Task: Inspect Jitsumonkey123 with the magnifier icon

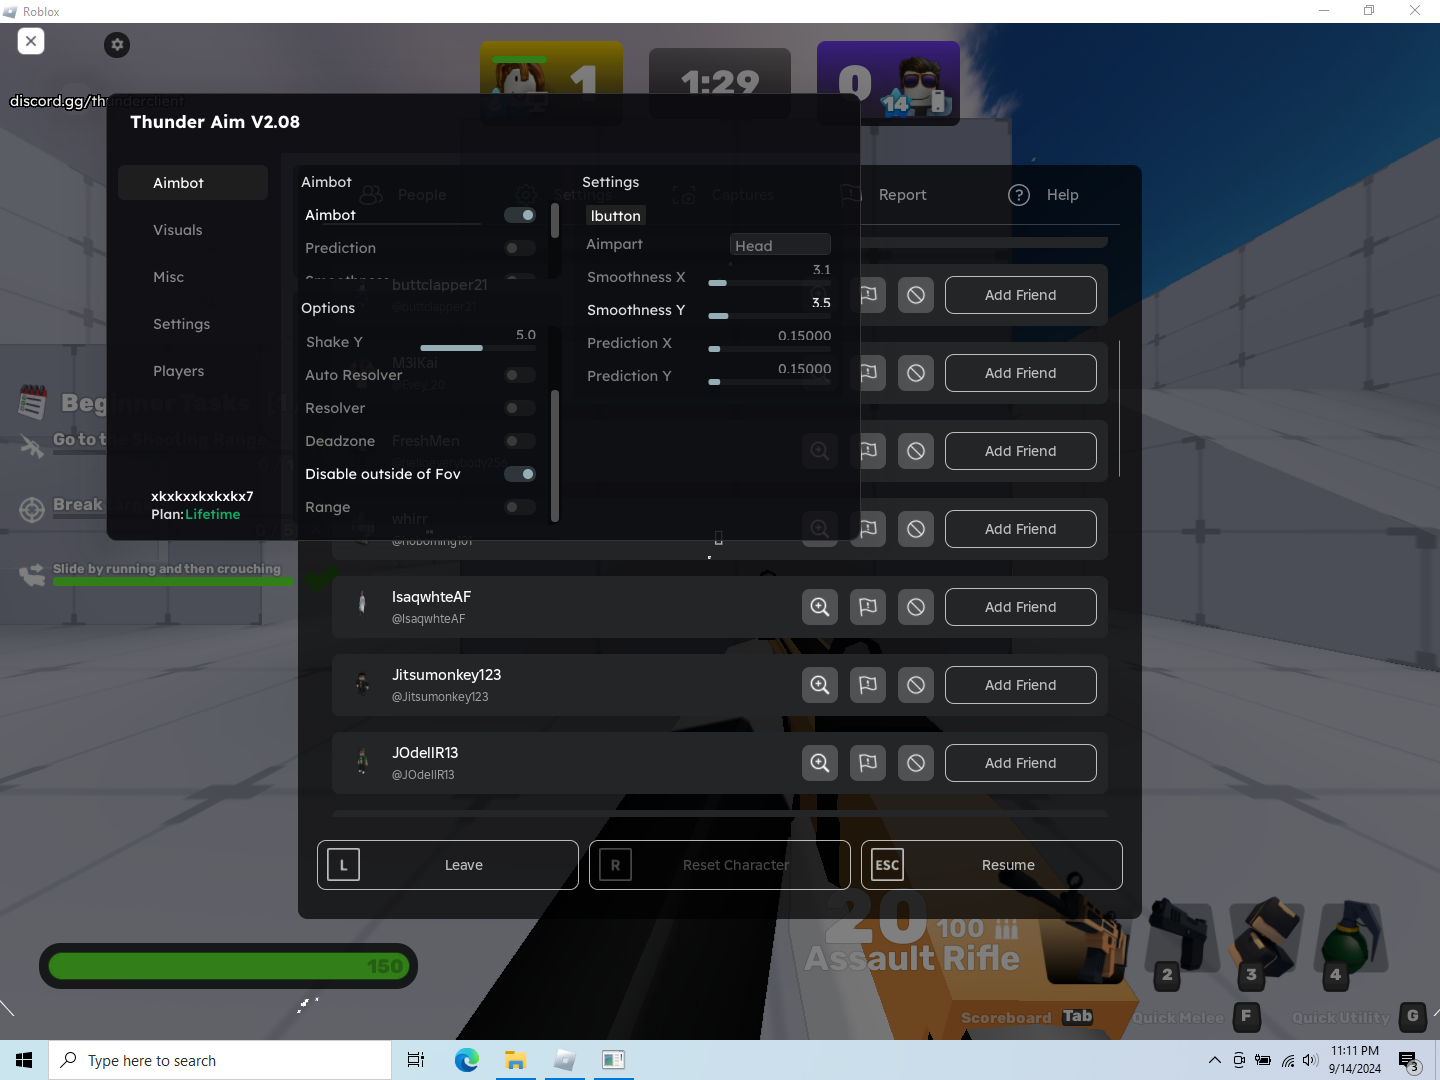Action: coord(820,685)
